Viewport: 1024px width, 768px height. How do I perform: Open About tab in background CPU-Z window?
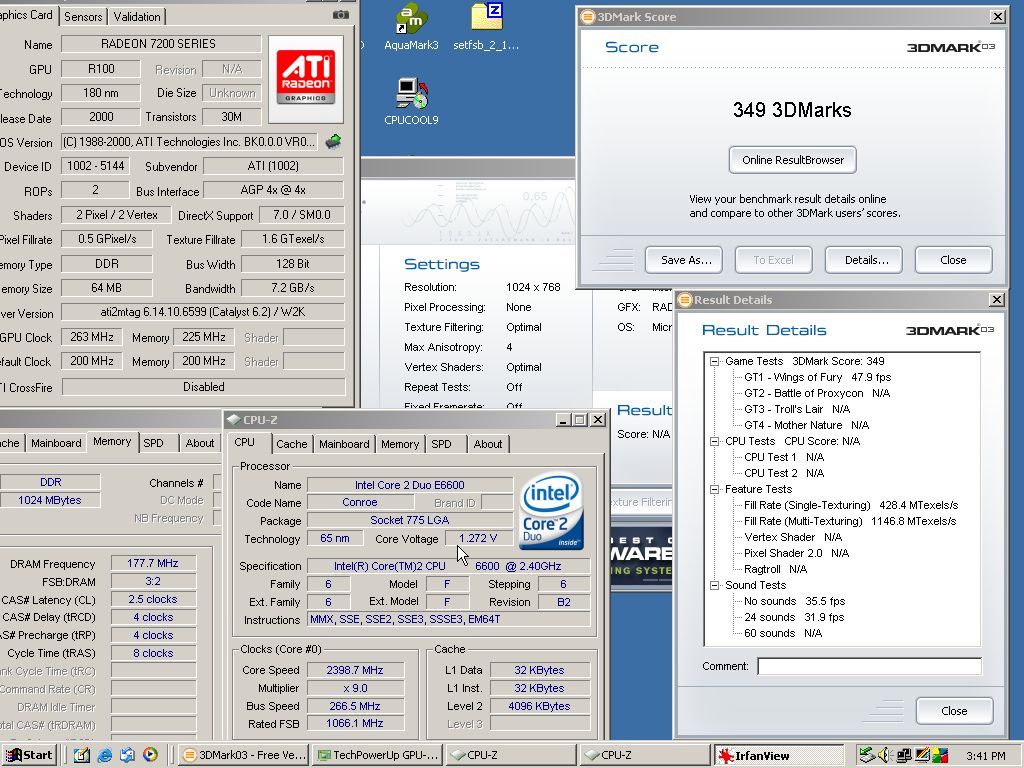point(200,443)
